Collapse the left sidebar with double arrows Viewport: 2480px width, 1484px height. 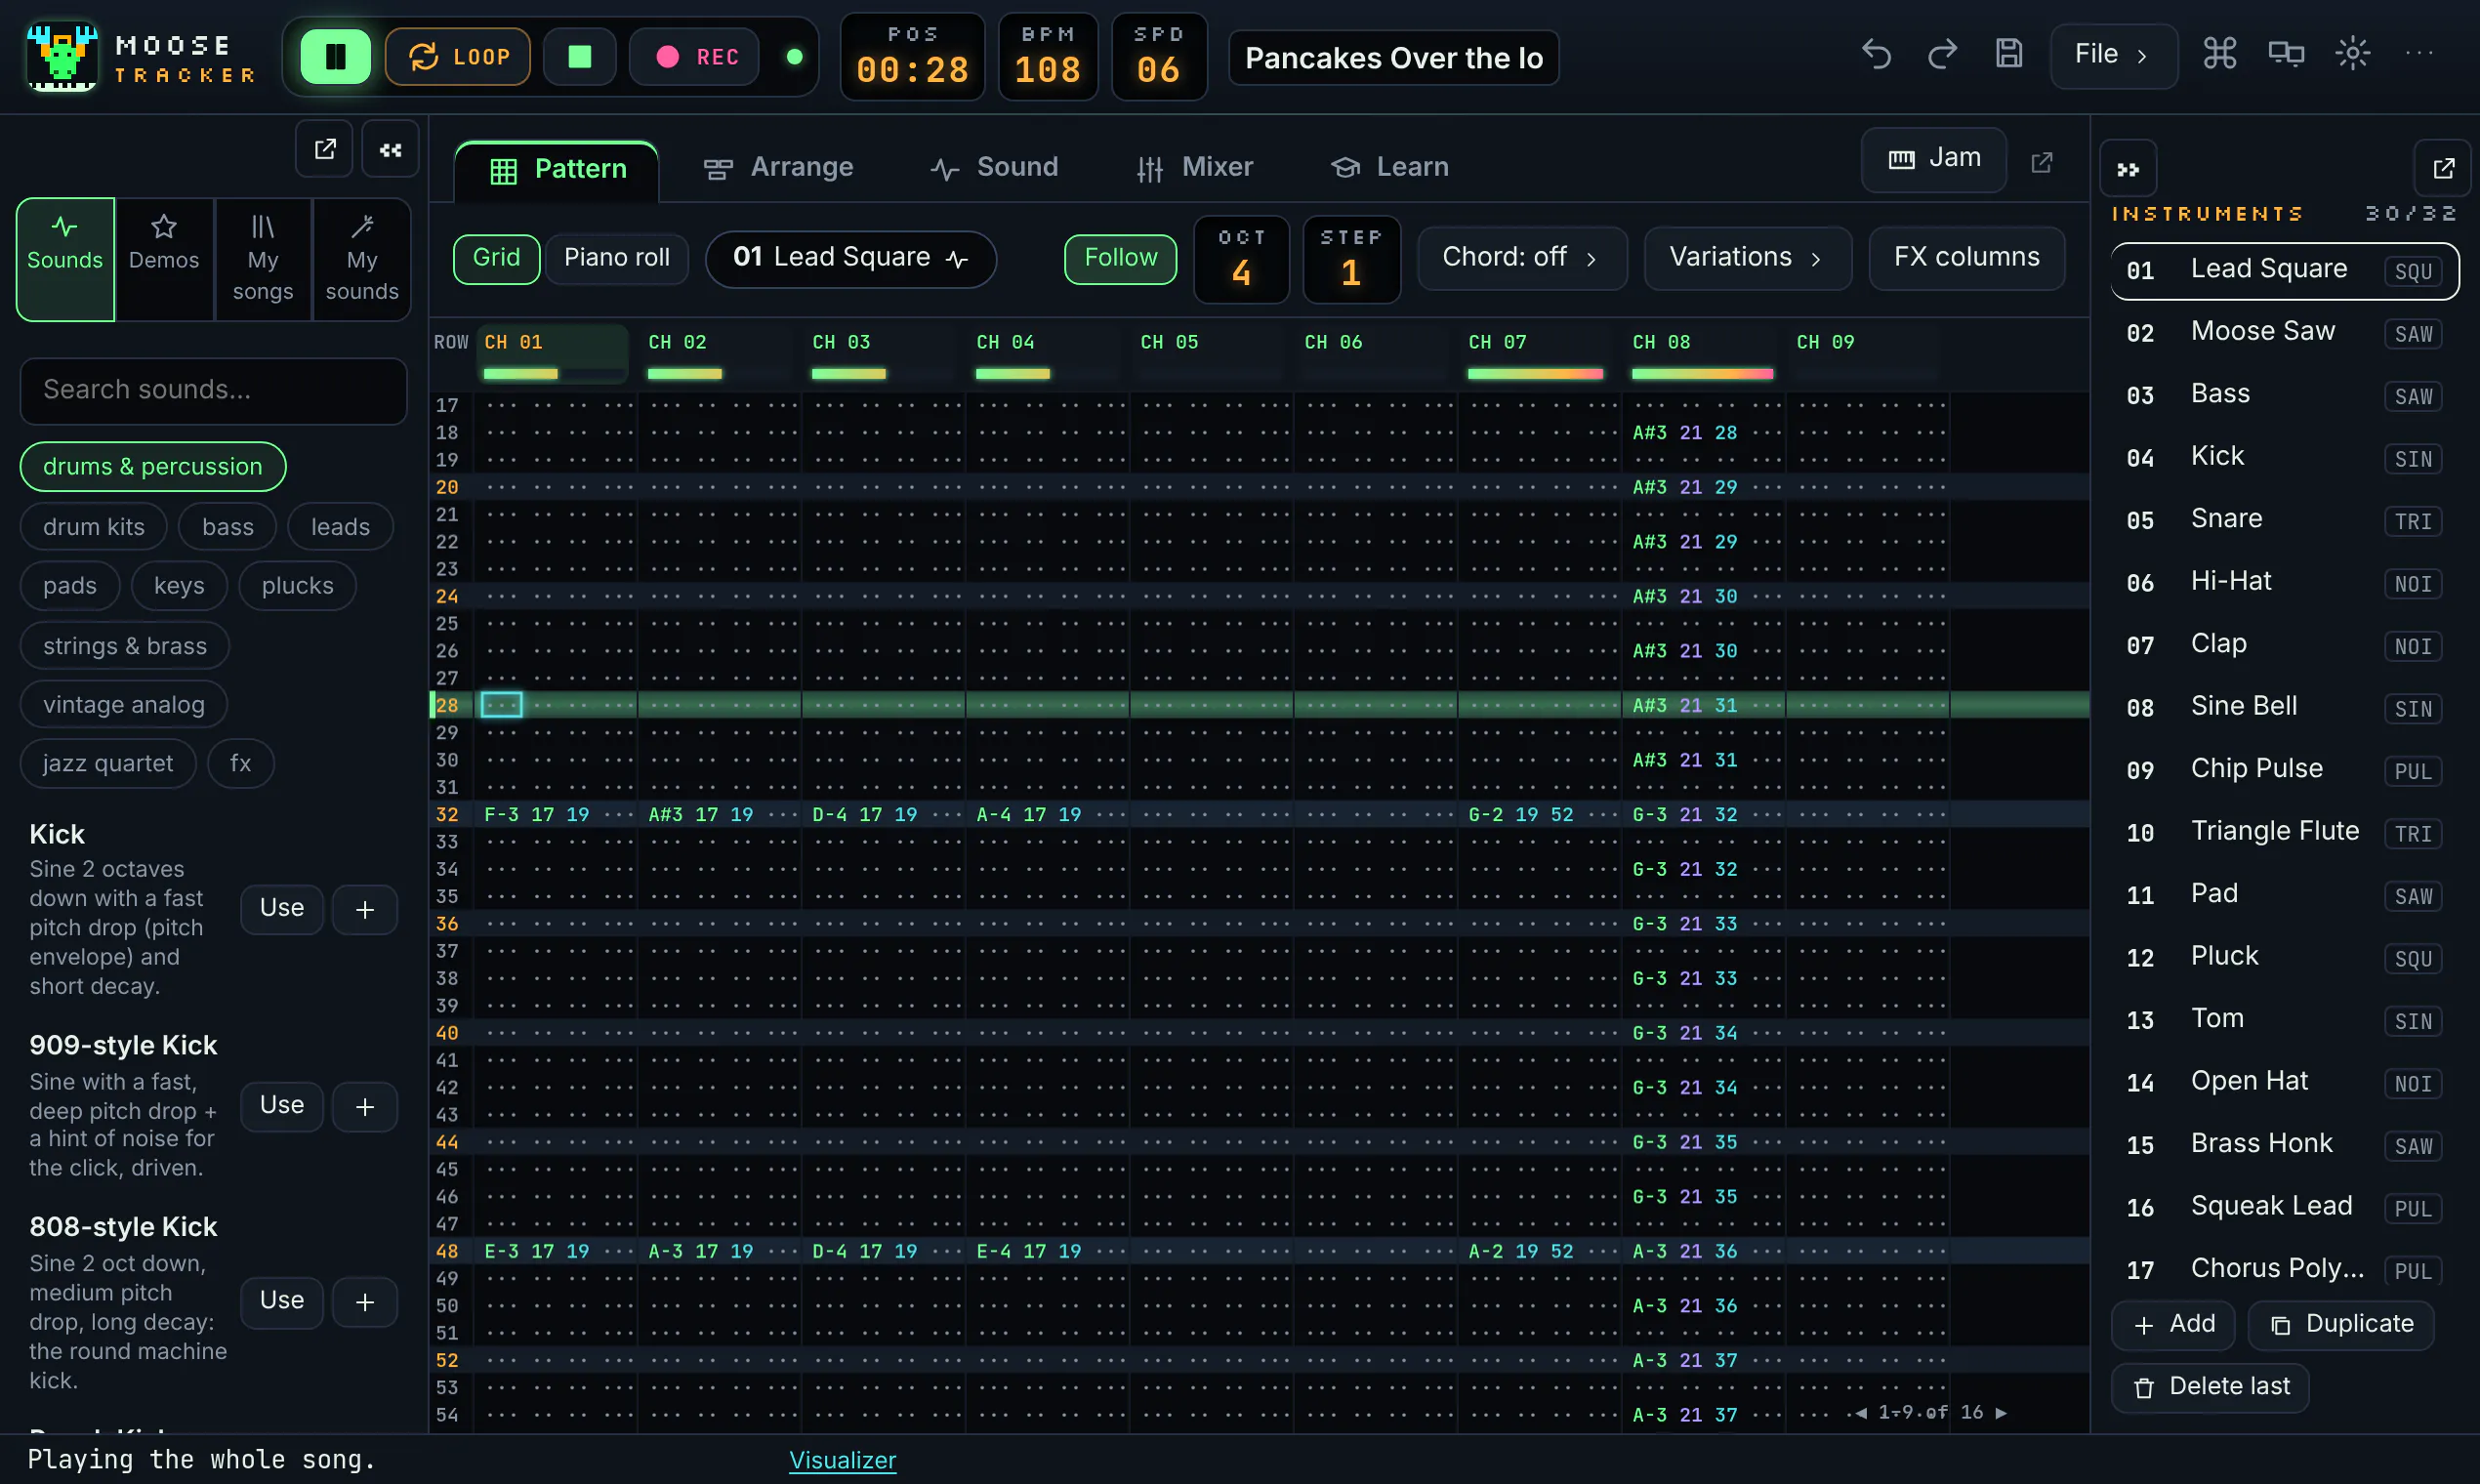pos(390,149)
